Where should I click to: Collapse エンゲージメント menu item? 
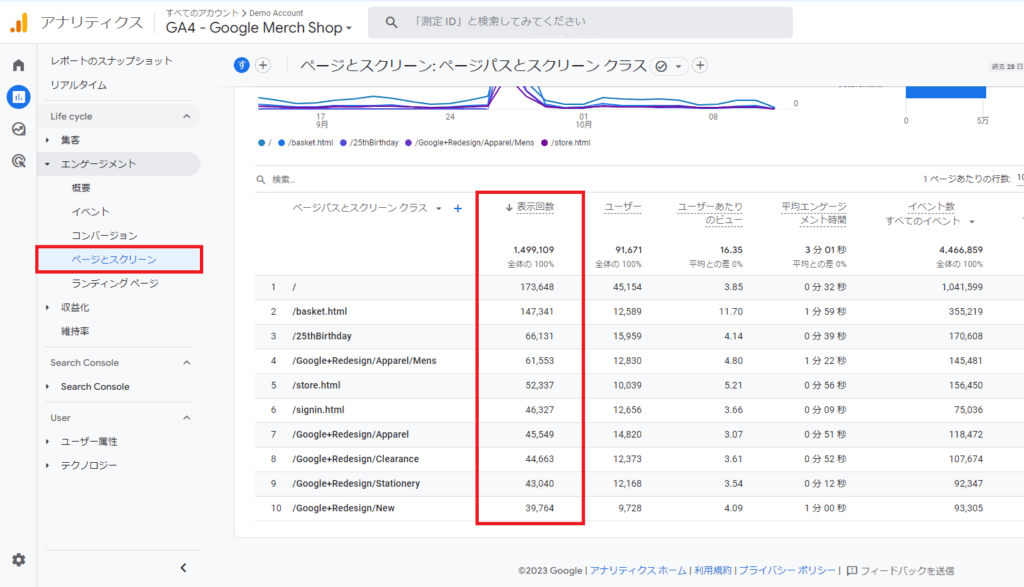tap(118, 164)
